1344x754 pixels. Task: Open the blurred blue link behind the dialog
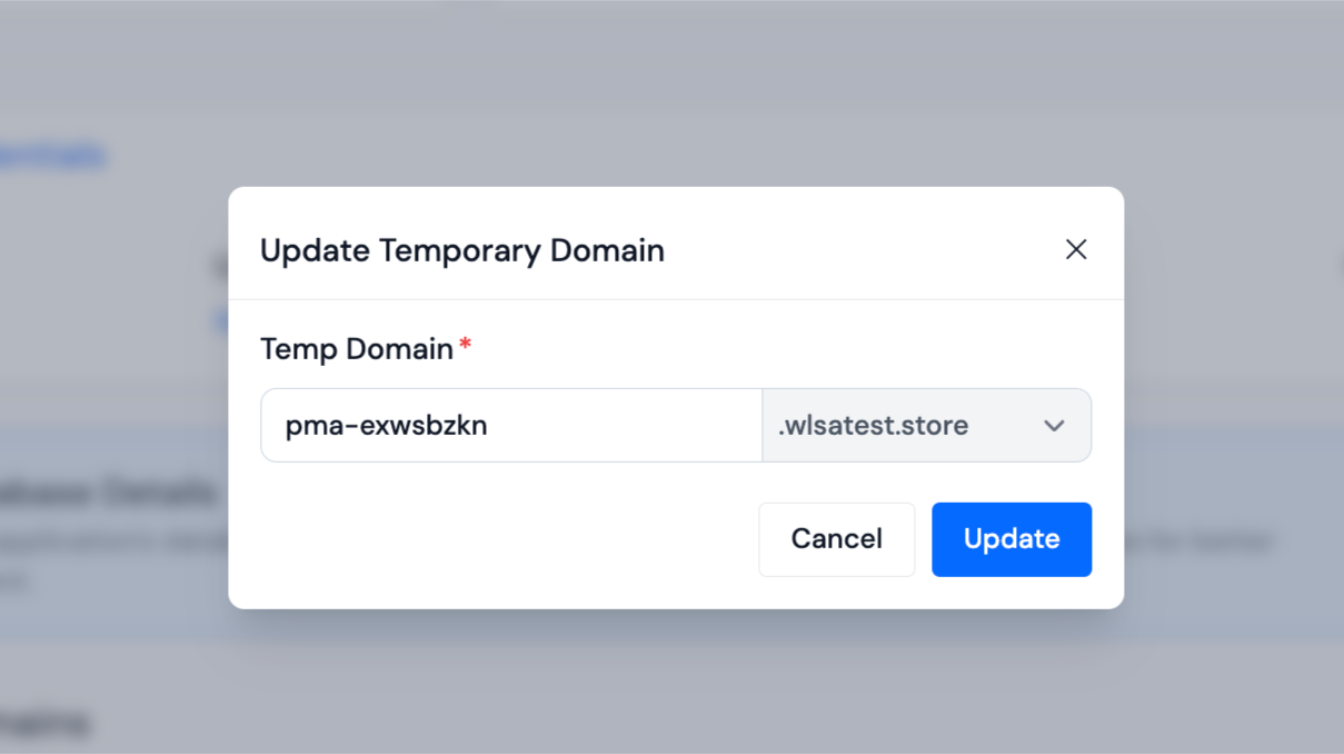(x=50, y=154)
